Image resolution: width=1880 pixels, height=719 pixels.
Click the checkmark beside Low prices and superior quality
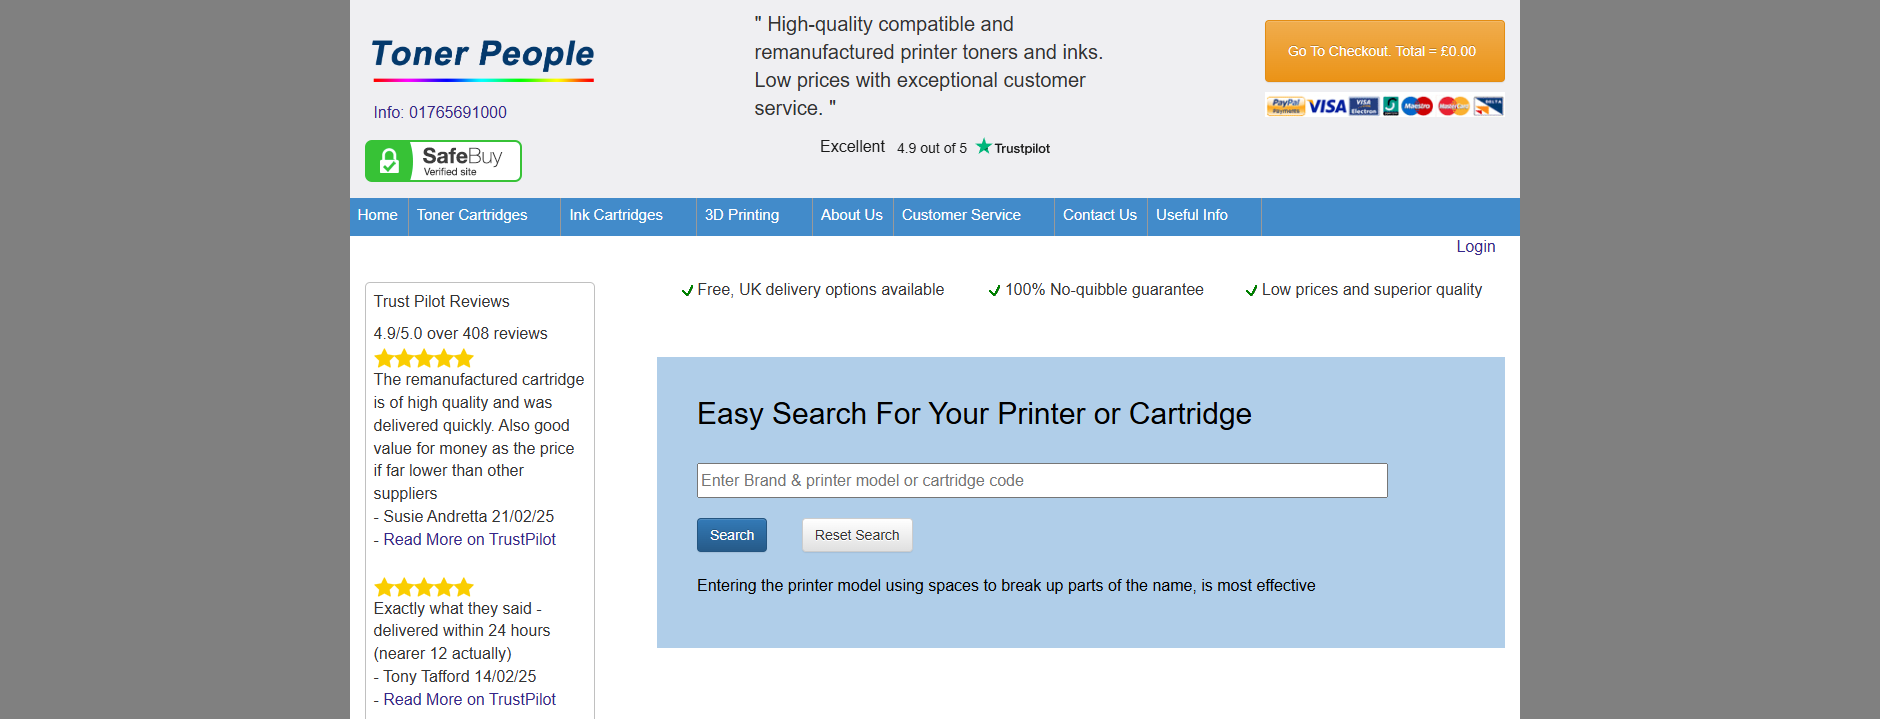(1251, 291)
